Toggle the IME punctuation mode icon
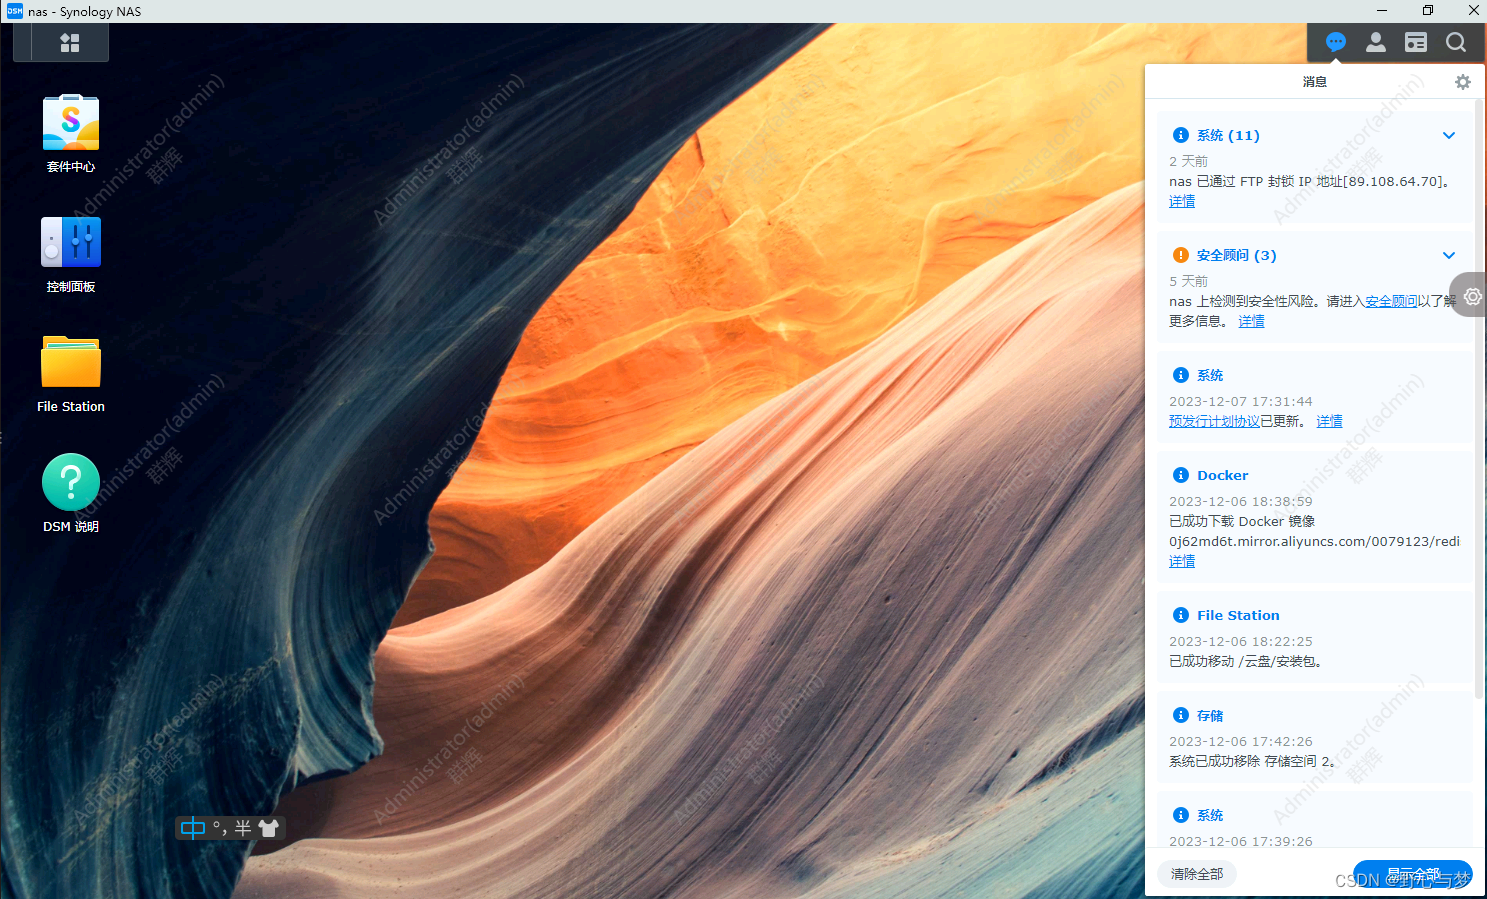Viewport: 1487px width, 899px height. coord(220,828)
